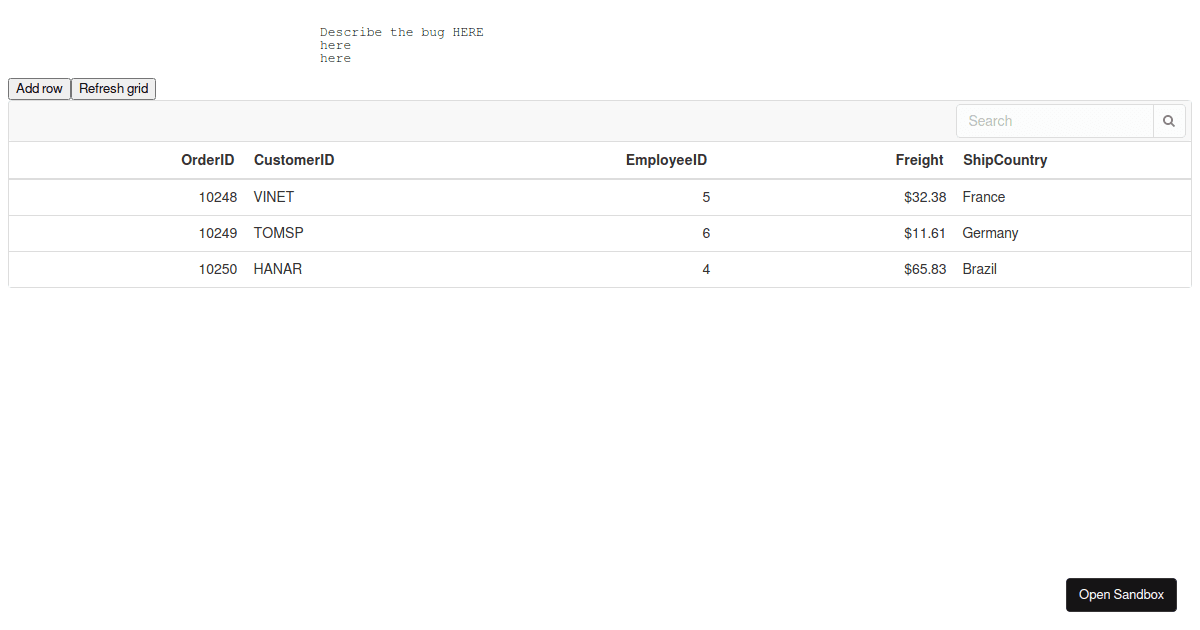Screen dimensions: 1200x630
Task: Click the Brazil ship country cell
Action: [979, 269]
